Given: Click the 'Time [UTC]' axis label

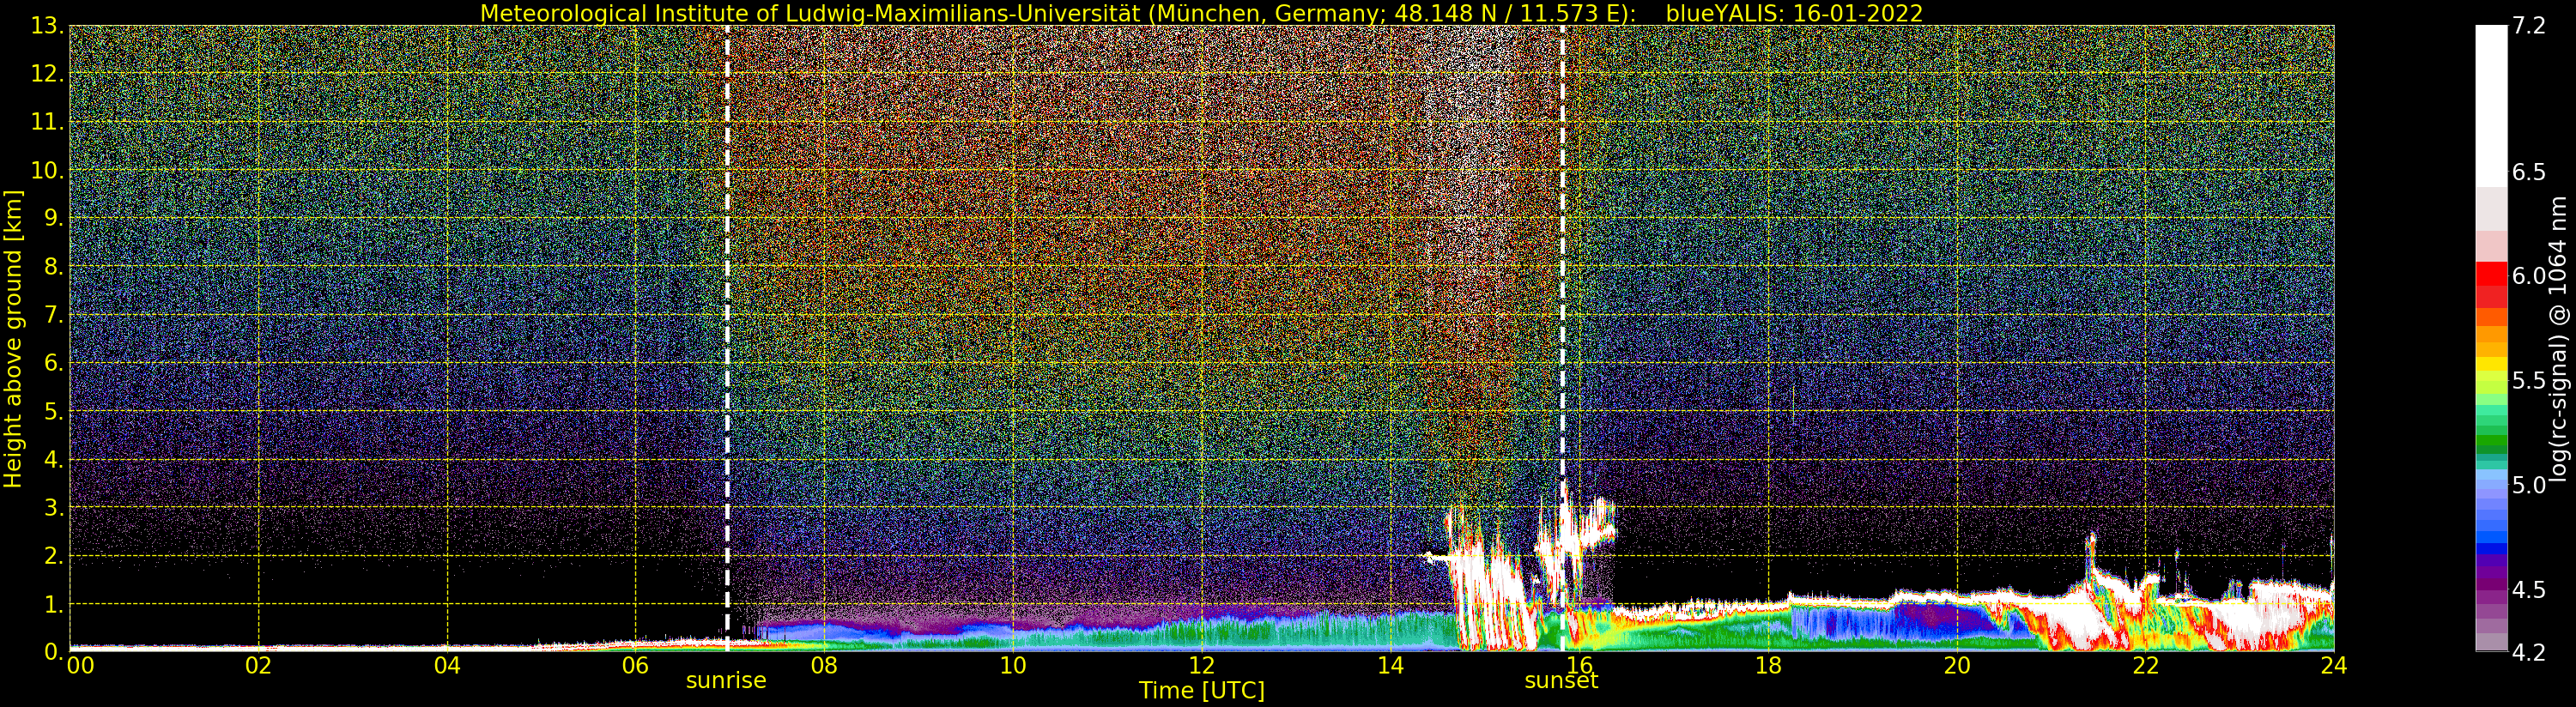Looking at the screenshot, I should [1201, 690].
